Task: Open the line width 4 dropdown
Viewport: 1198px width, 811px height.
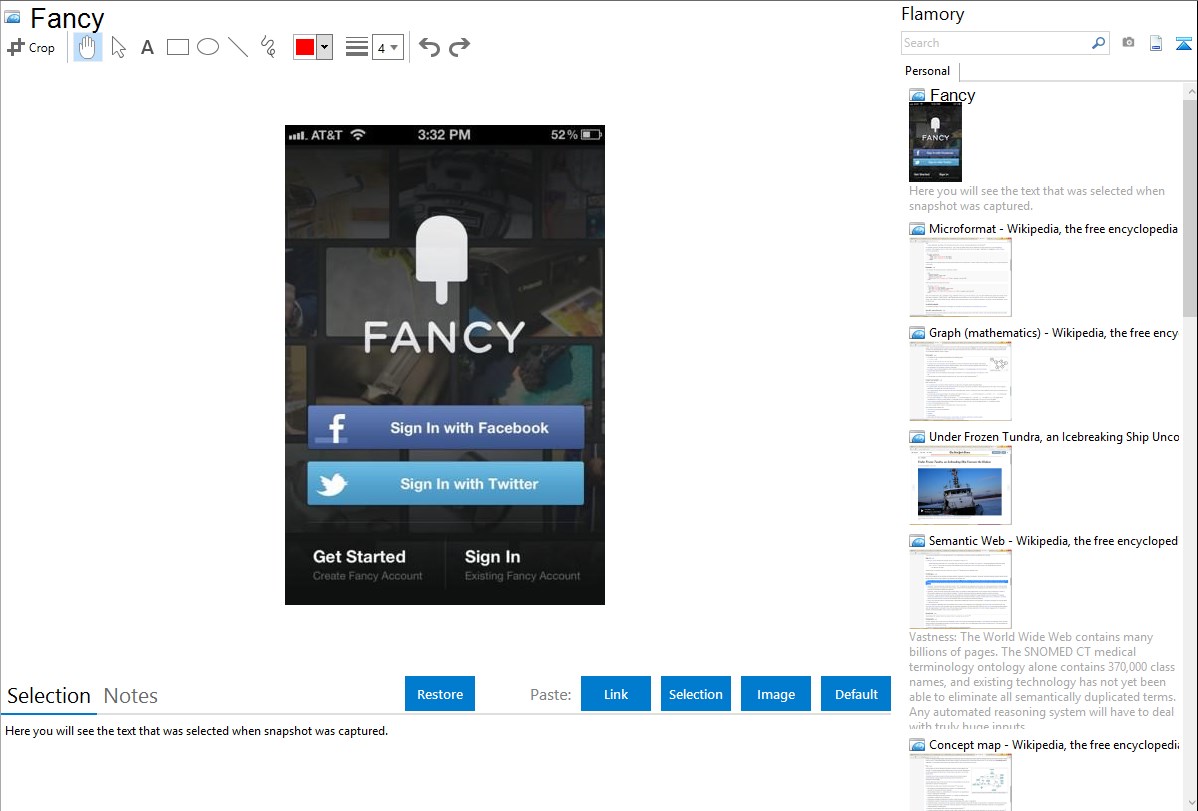Action: click(x=388, y=47)
